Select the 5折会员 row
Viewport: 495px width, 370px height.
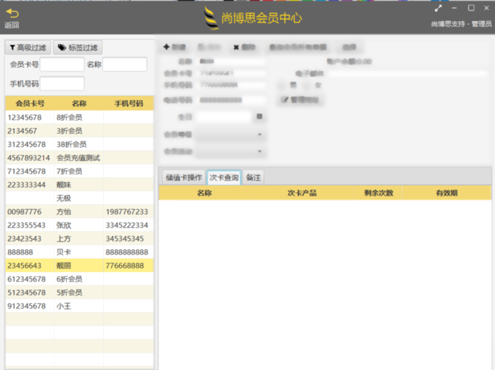[79, 293]
